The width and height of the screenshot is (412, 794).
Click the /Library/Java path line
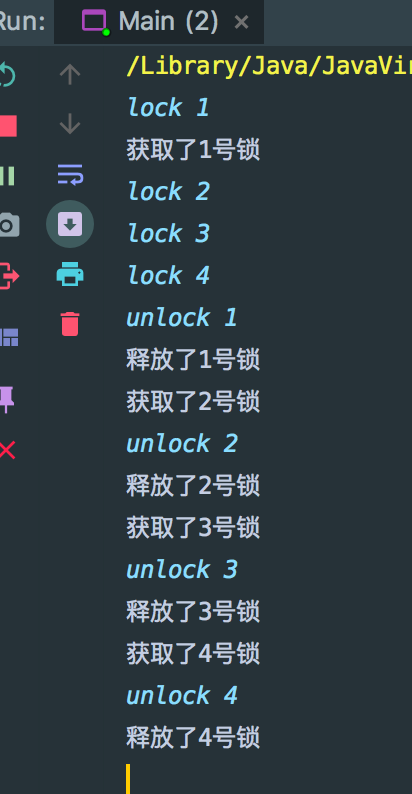[x=269, y=65]
